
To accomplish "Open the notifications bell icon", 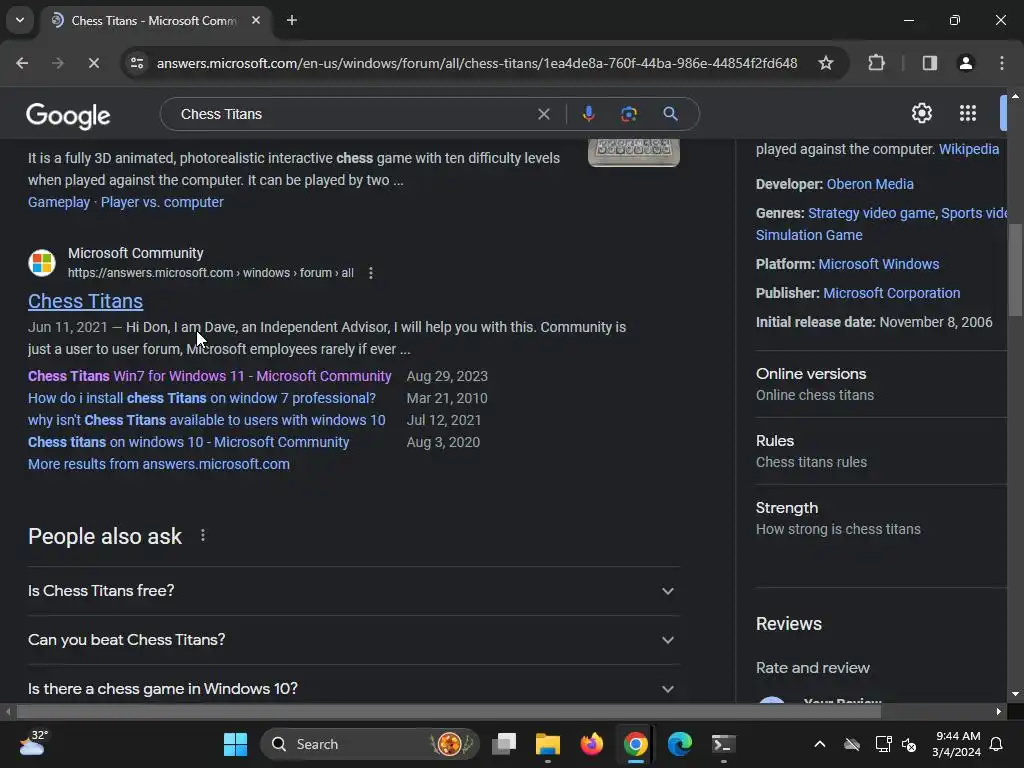I will [997, 744].
